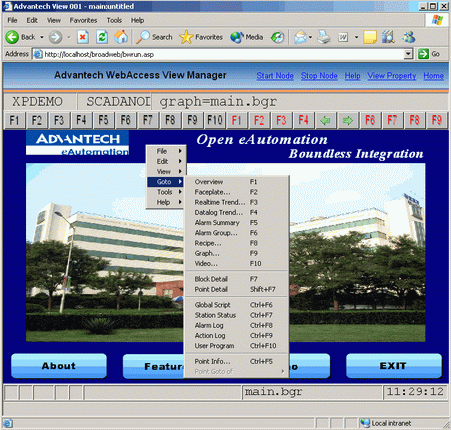Click the Stop Node link
This screenshot has width=451, height=430.
pos(319,76)
